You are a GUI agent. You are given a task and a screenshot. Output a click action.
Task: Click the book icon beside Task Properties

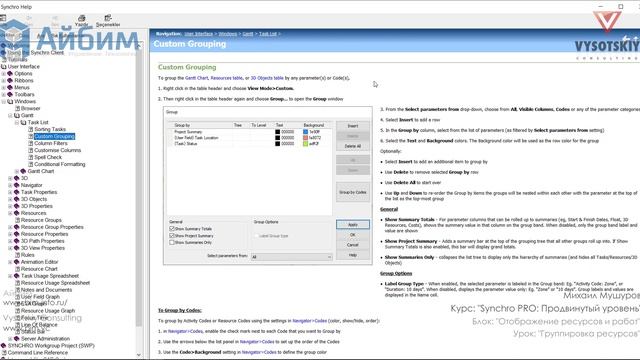17,192
